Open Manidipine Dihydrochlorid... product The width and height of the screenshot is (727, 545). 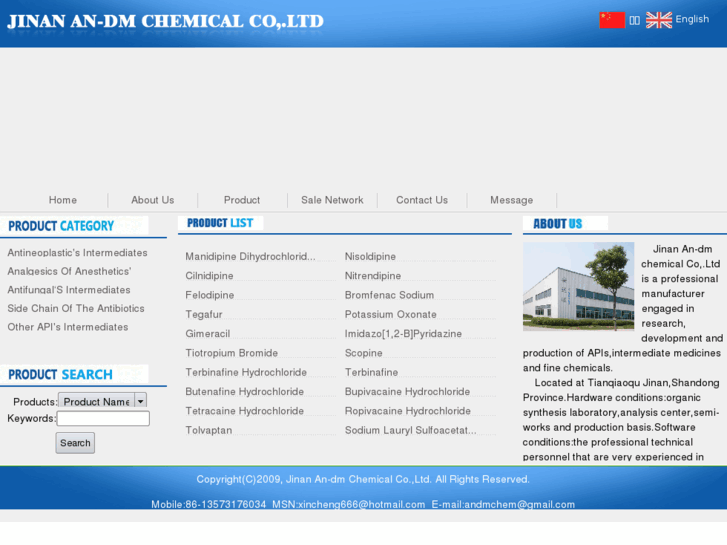pyautogui.click(x=250, y=256)
